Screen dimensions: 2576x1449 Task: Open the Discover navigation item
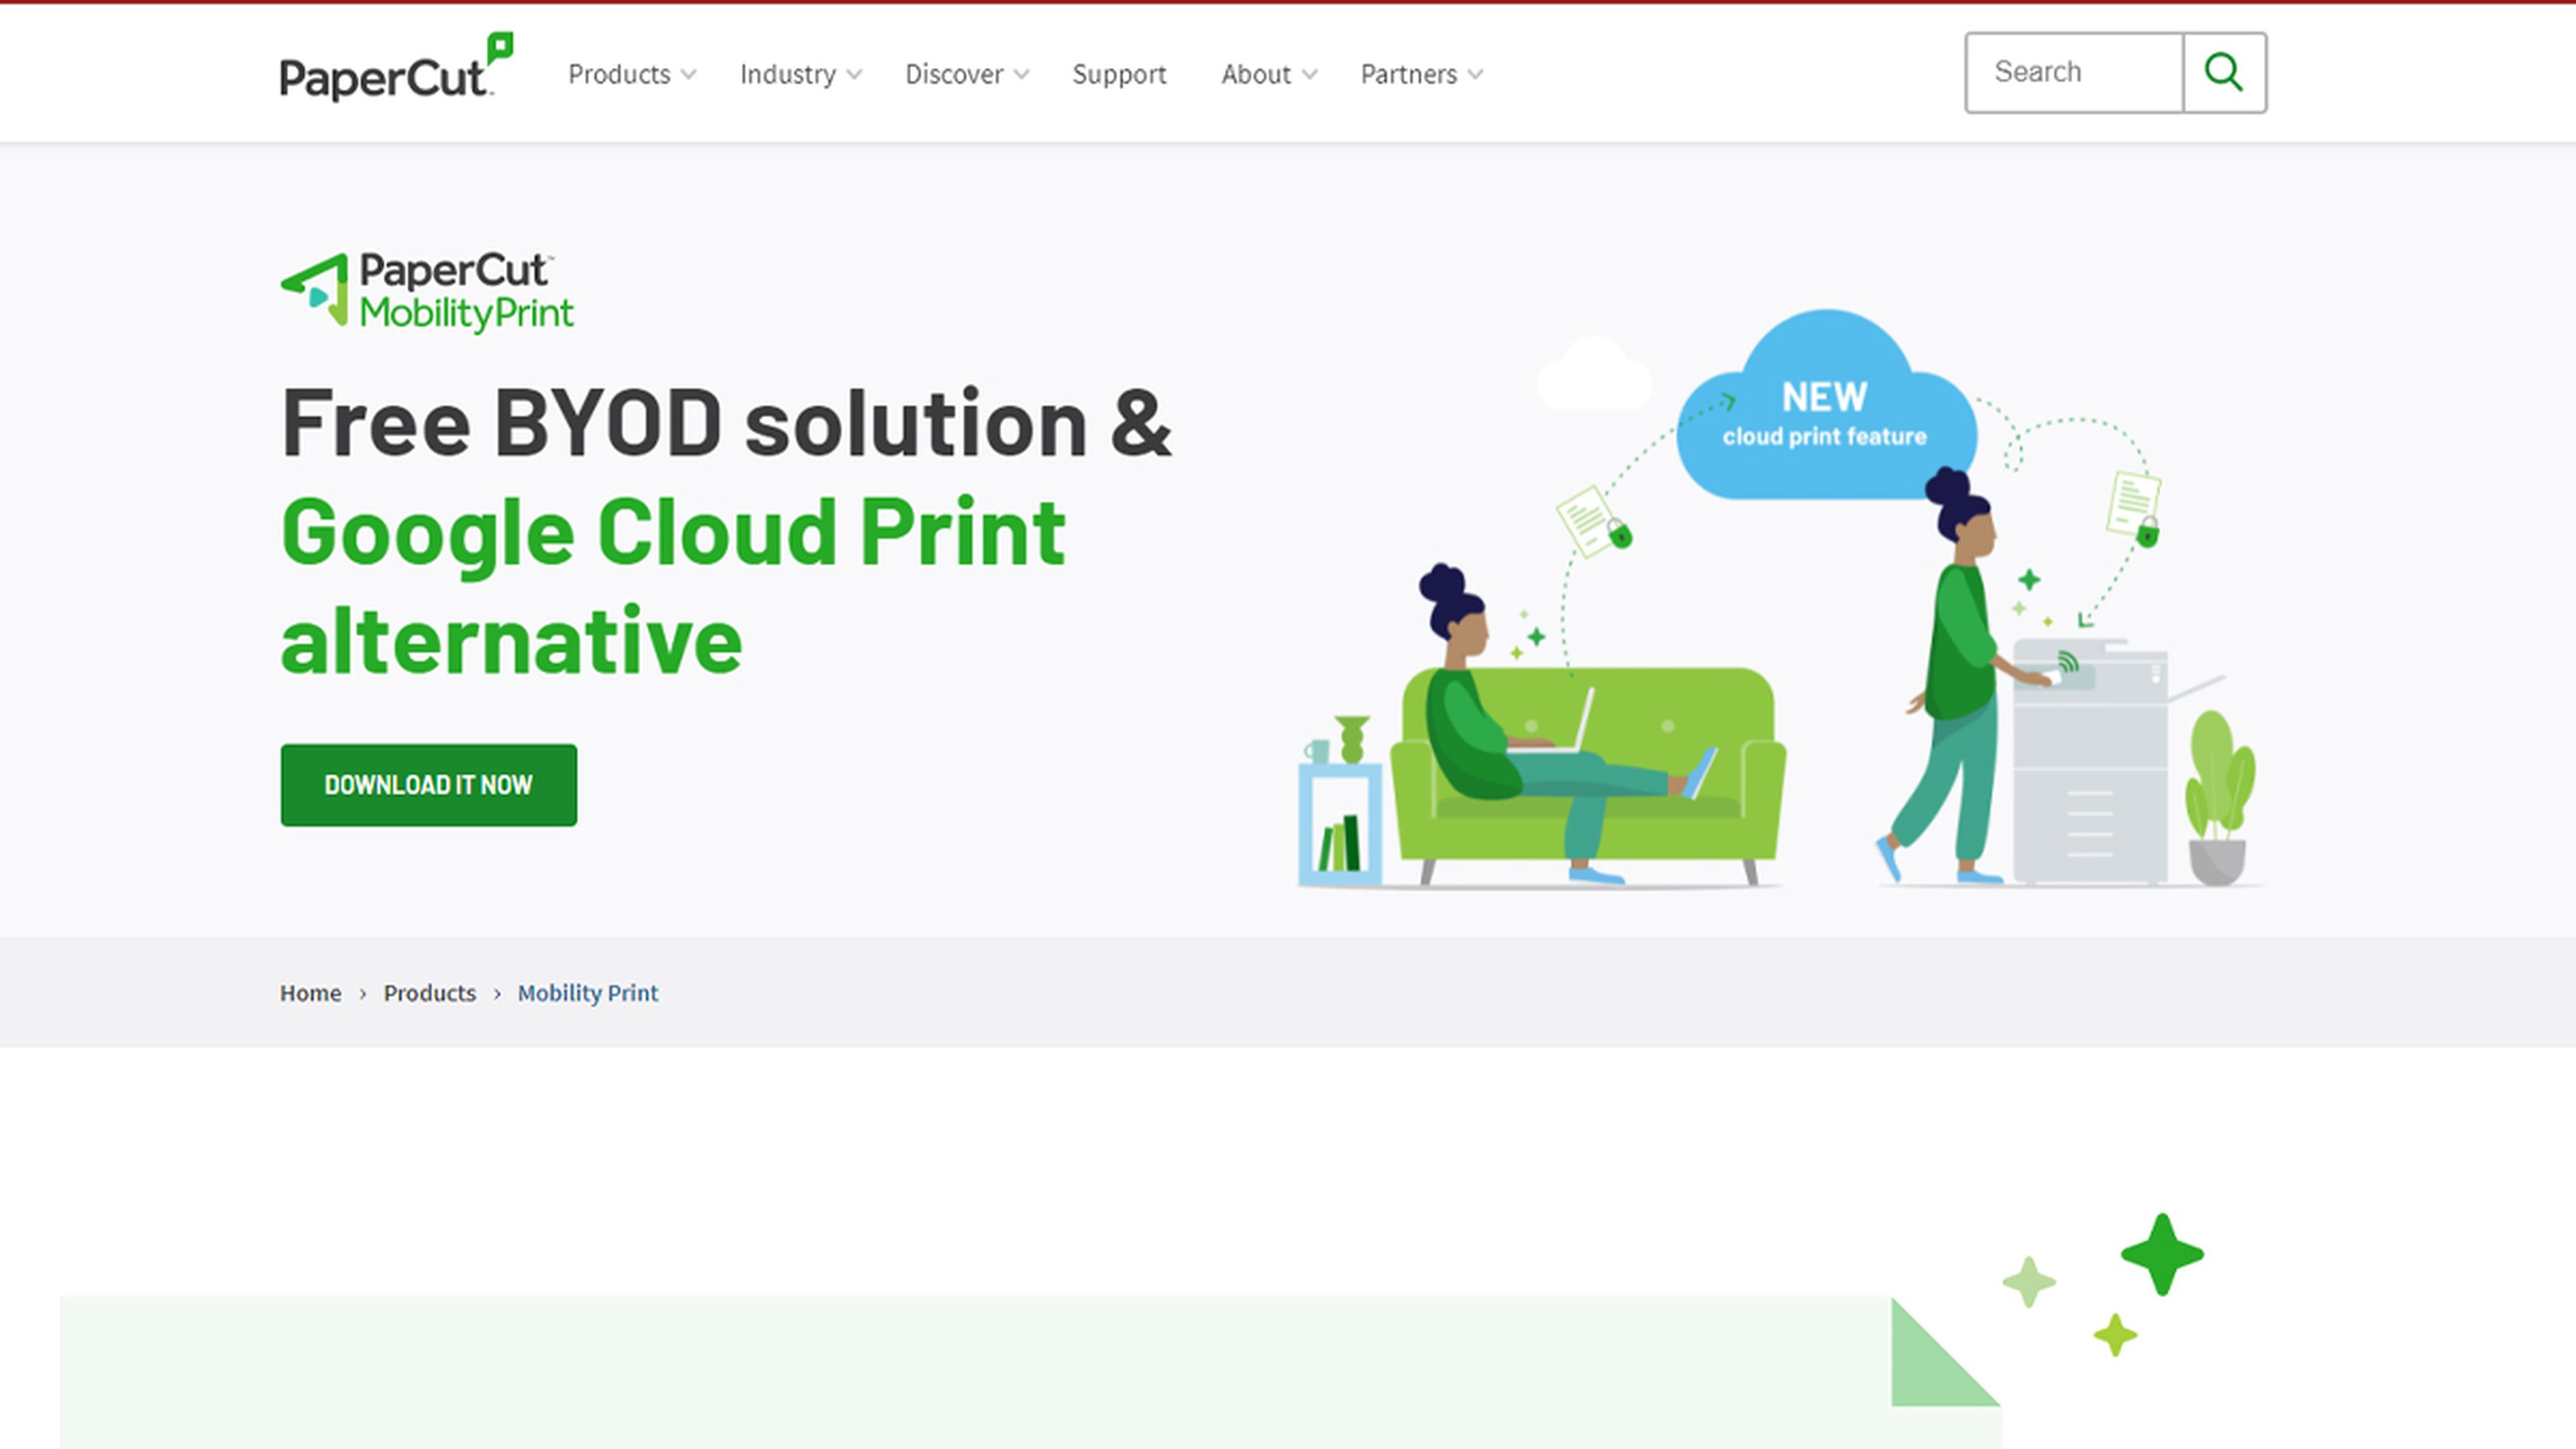point(954,74)
